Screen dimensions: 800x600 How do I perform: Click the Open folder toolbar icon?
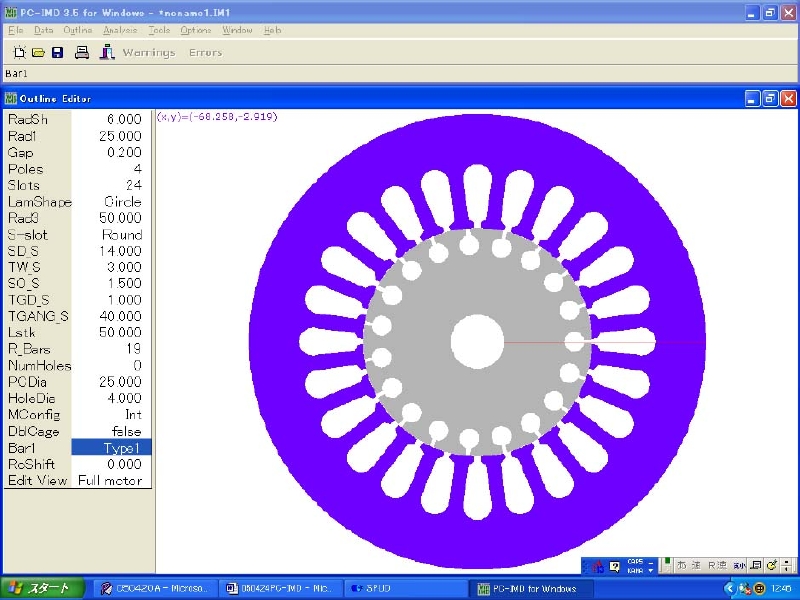(x=38, y=52)
